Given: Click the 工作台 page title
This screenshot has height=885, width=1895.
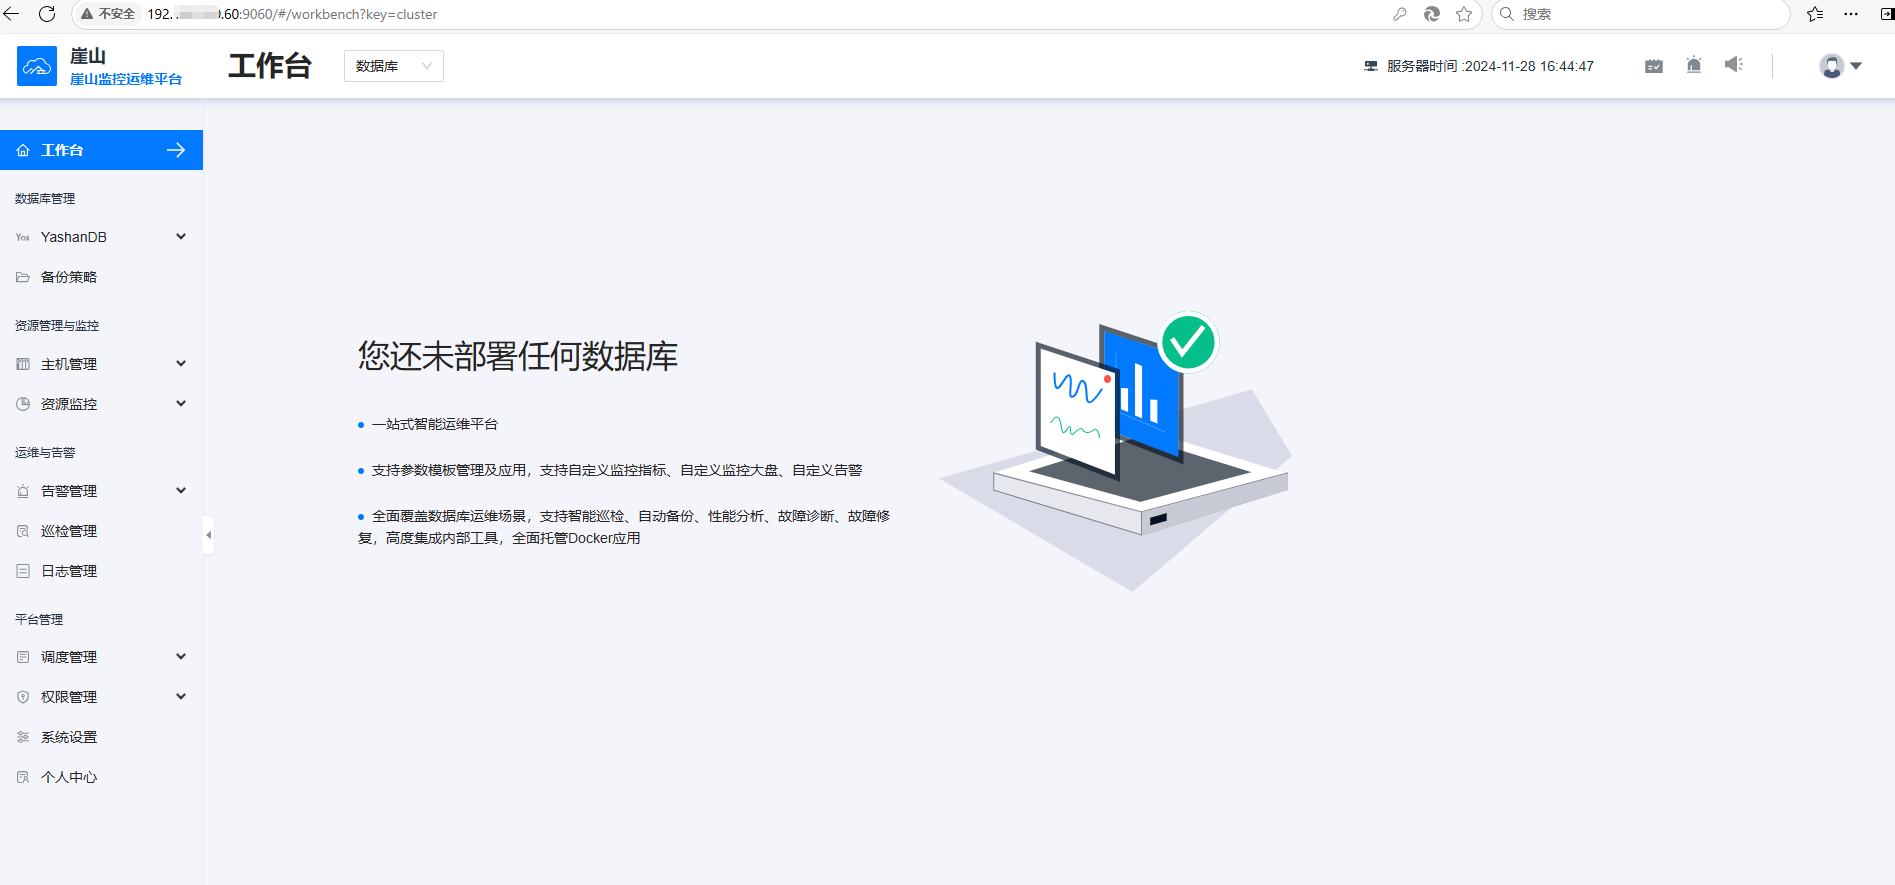Looking at the screenshot, I should (270, 66).
